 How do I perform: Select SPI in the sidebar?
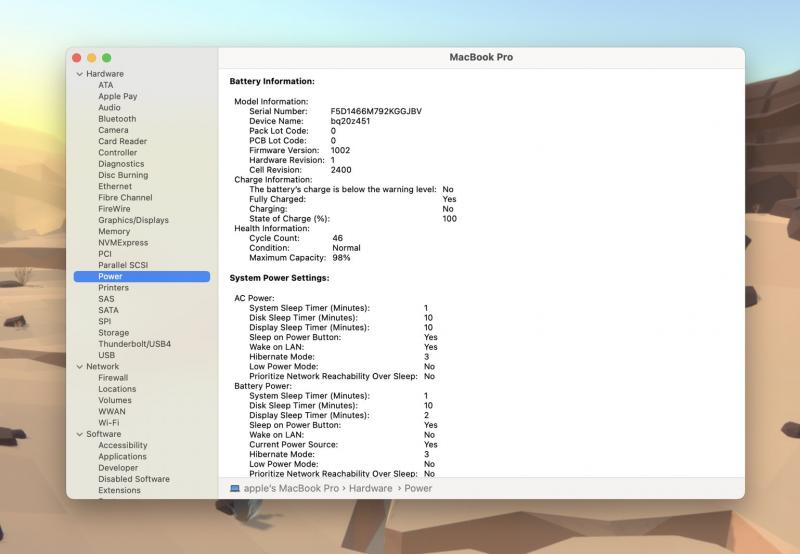[x=105, y=321]
